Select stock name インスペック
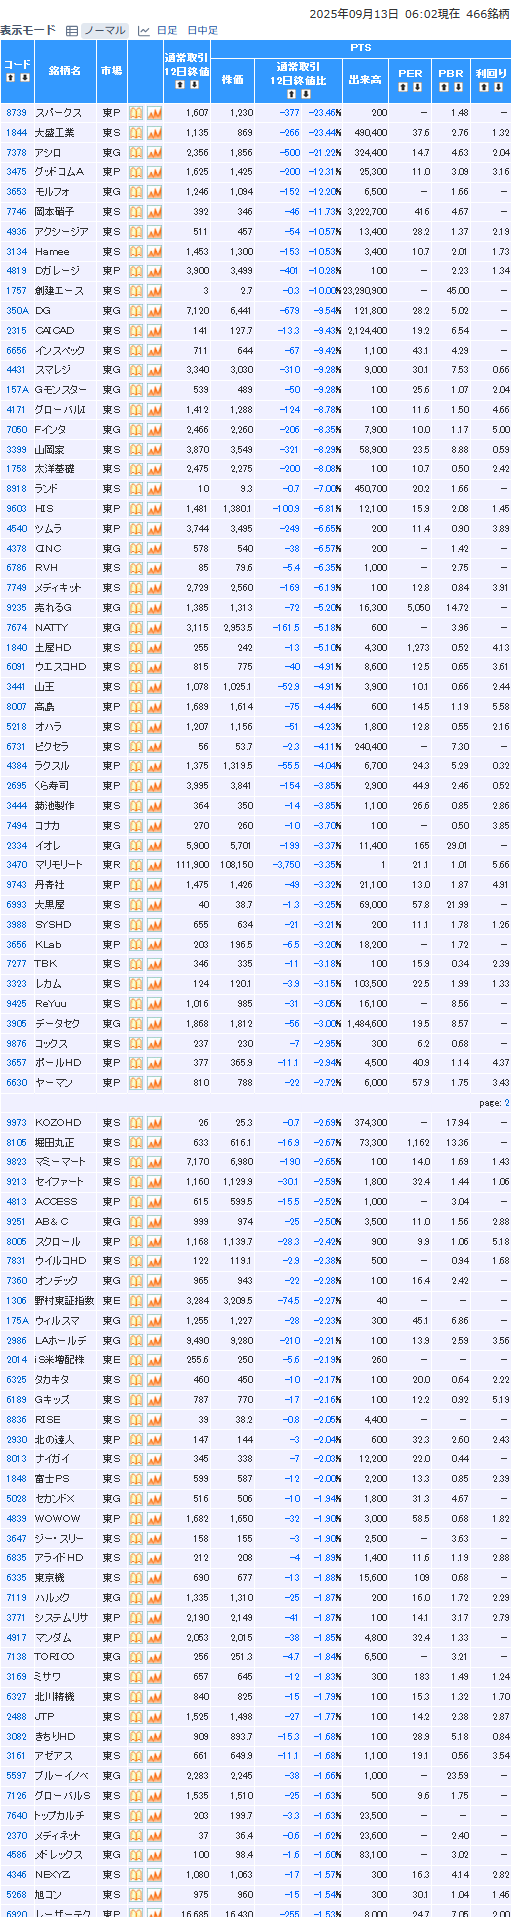This screenshot has height=1917, width=525. 61,351
